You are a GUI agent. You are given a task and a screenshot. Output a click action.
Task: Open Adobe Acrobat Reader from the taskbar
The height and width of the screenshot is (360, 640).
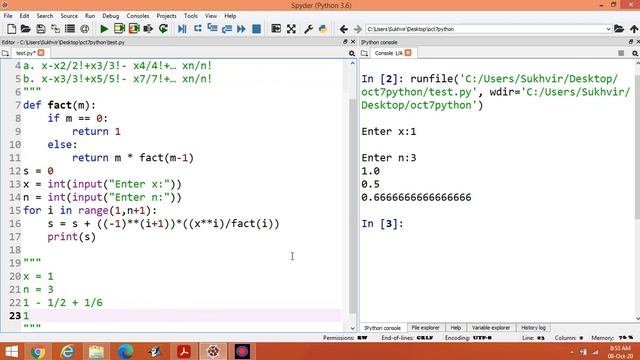click(x=184, y=351)
